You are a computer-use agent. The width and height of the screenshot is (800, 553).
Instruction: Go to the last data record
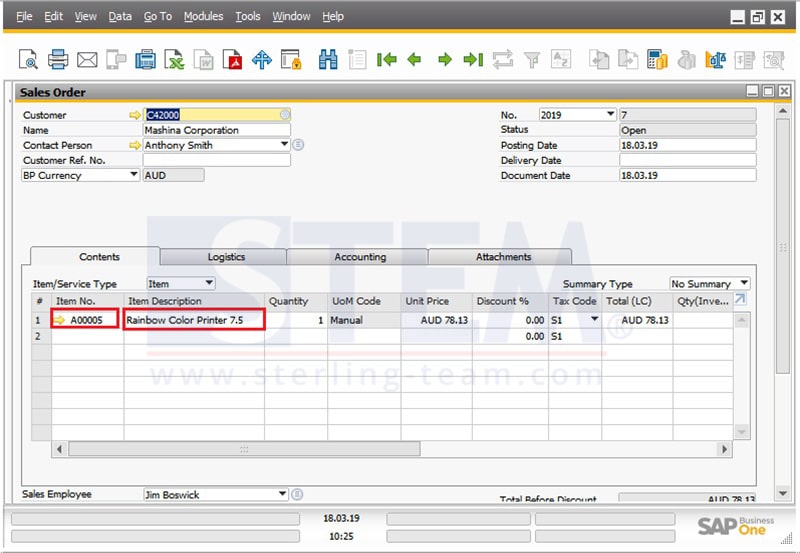[473, 60]
